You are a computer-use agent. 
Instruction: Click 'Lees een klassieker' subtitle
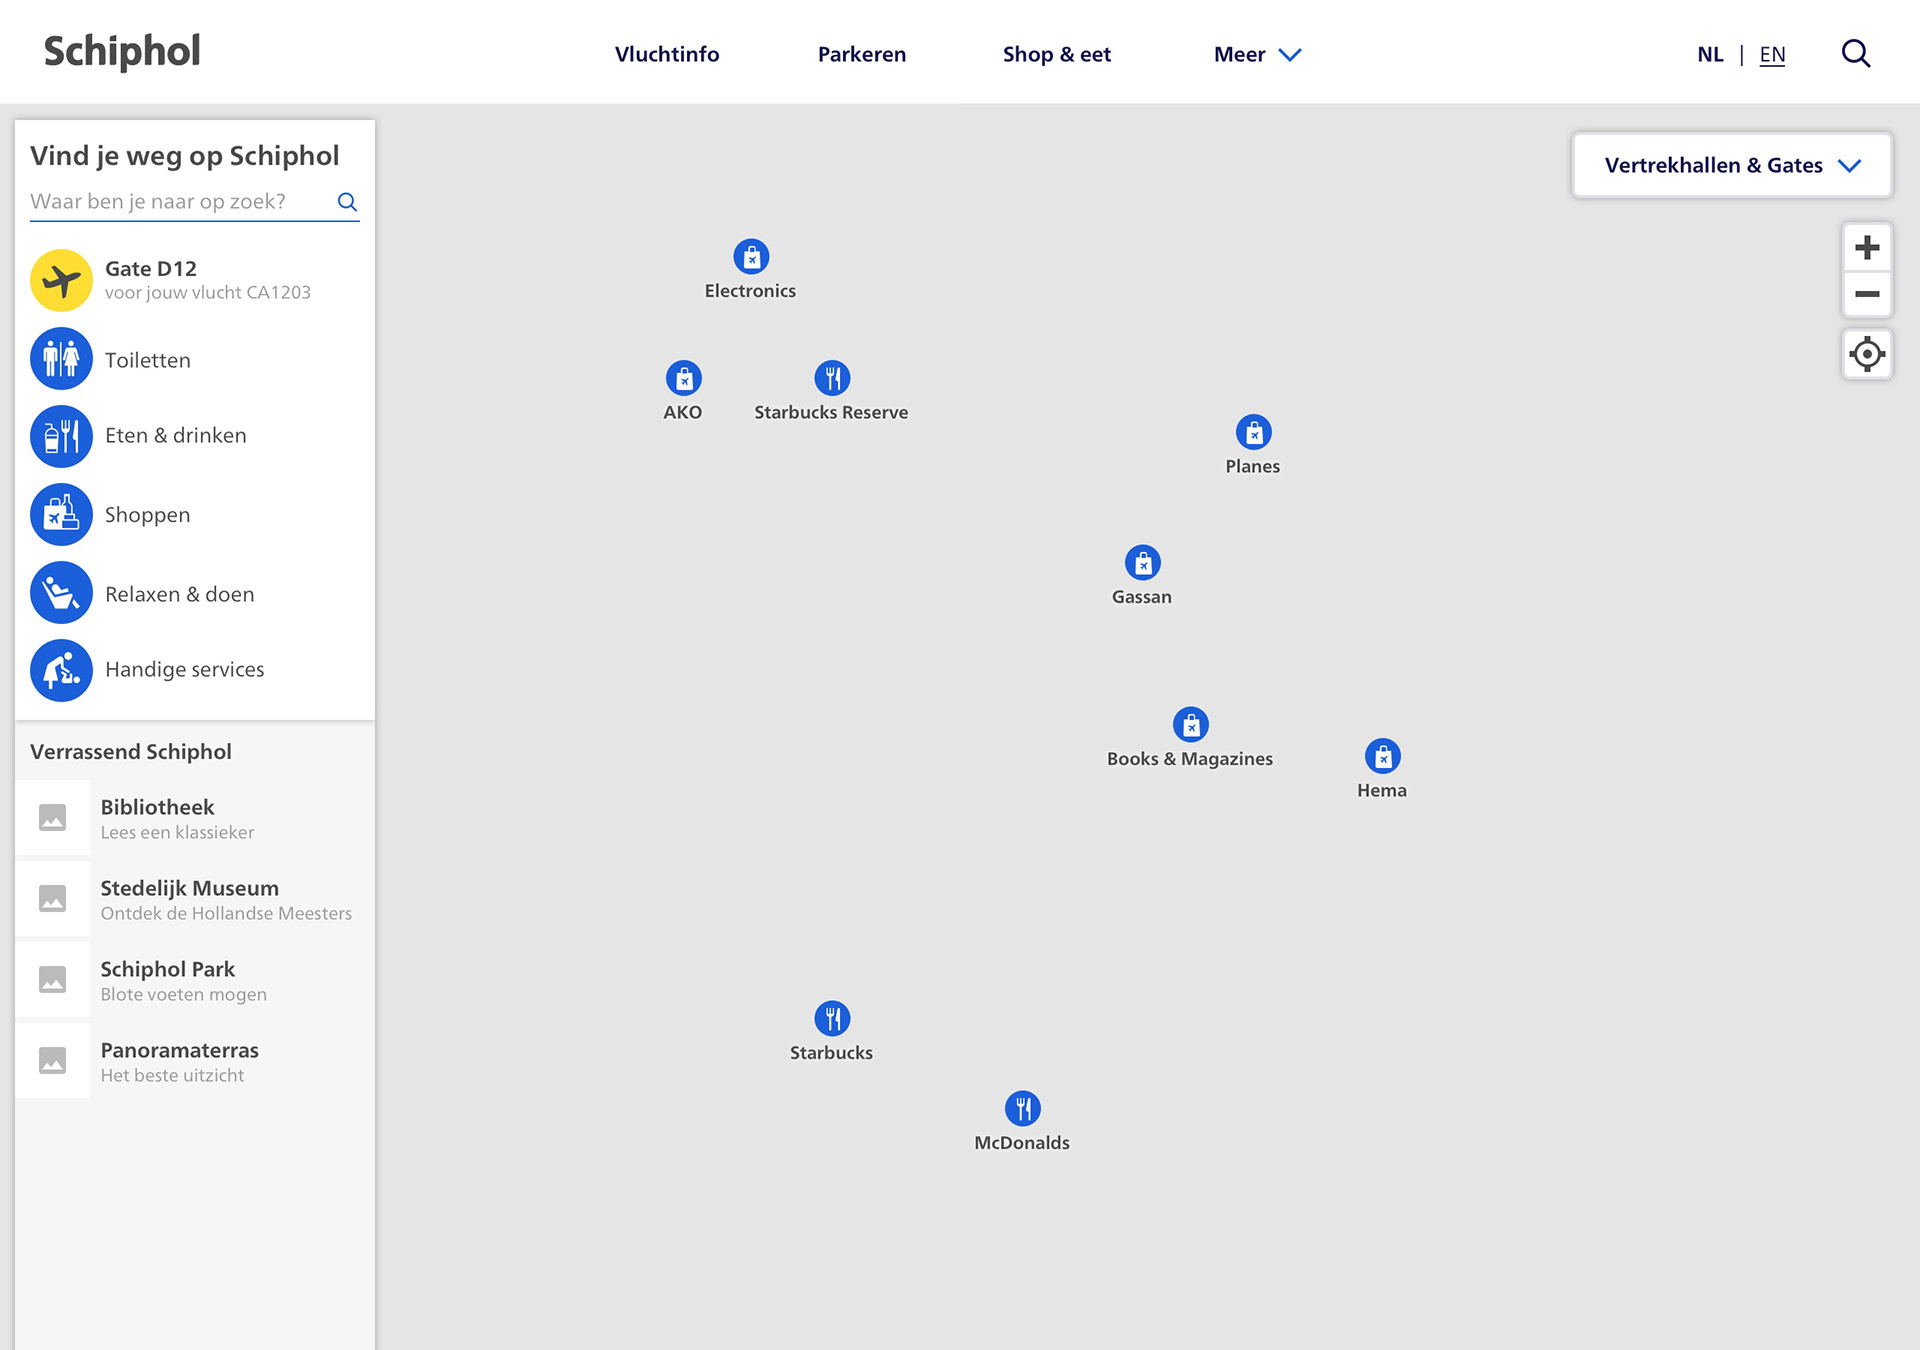[x=177, y=832]
